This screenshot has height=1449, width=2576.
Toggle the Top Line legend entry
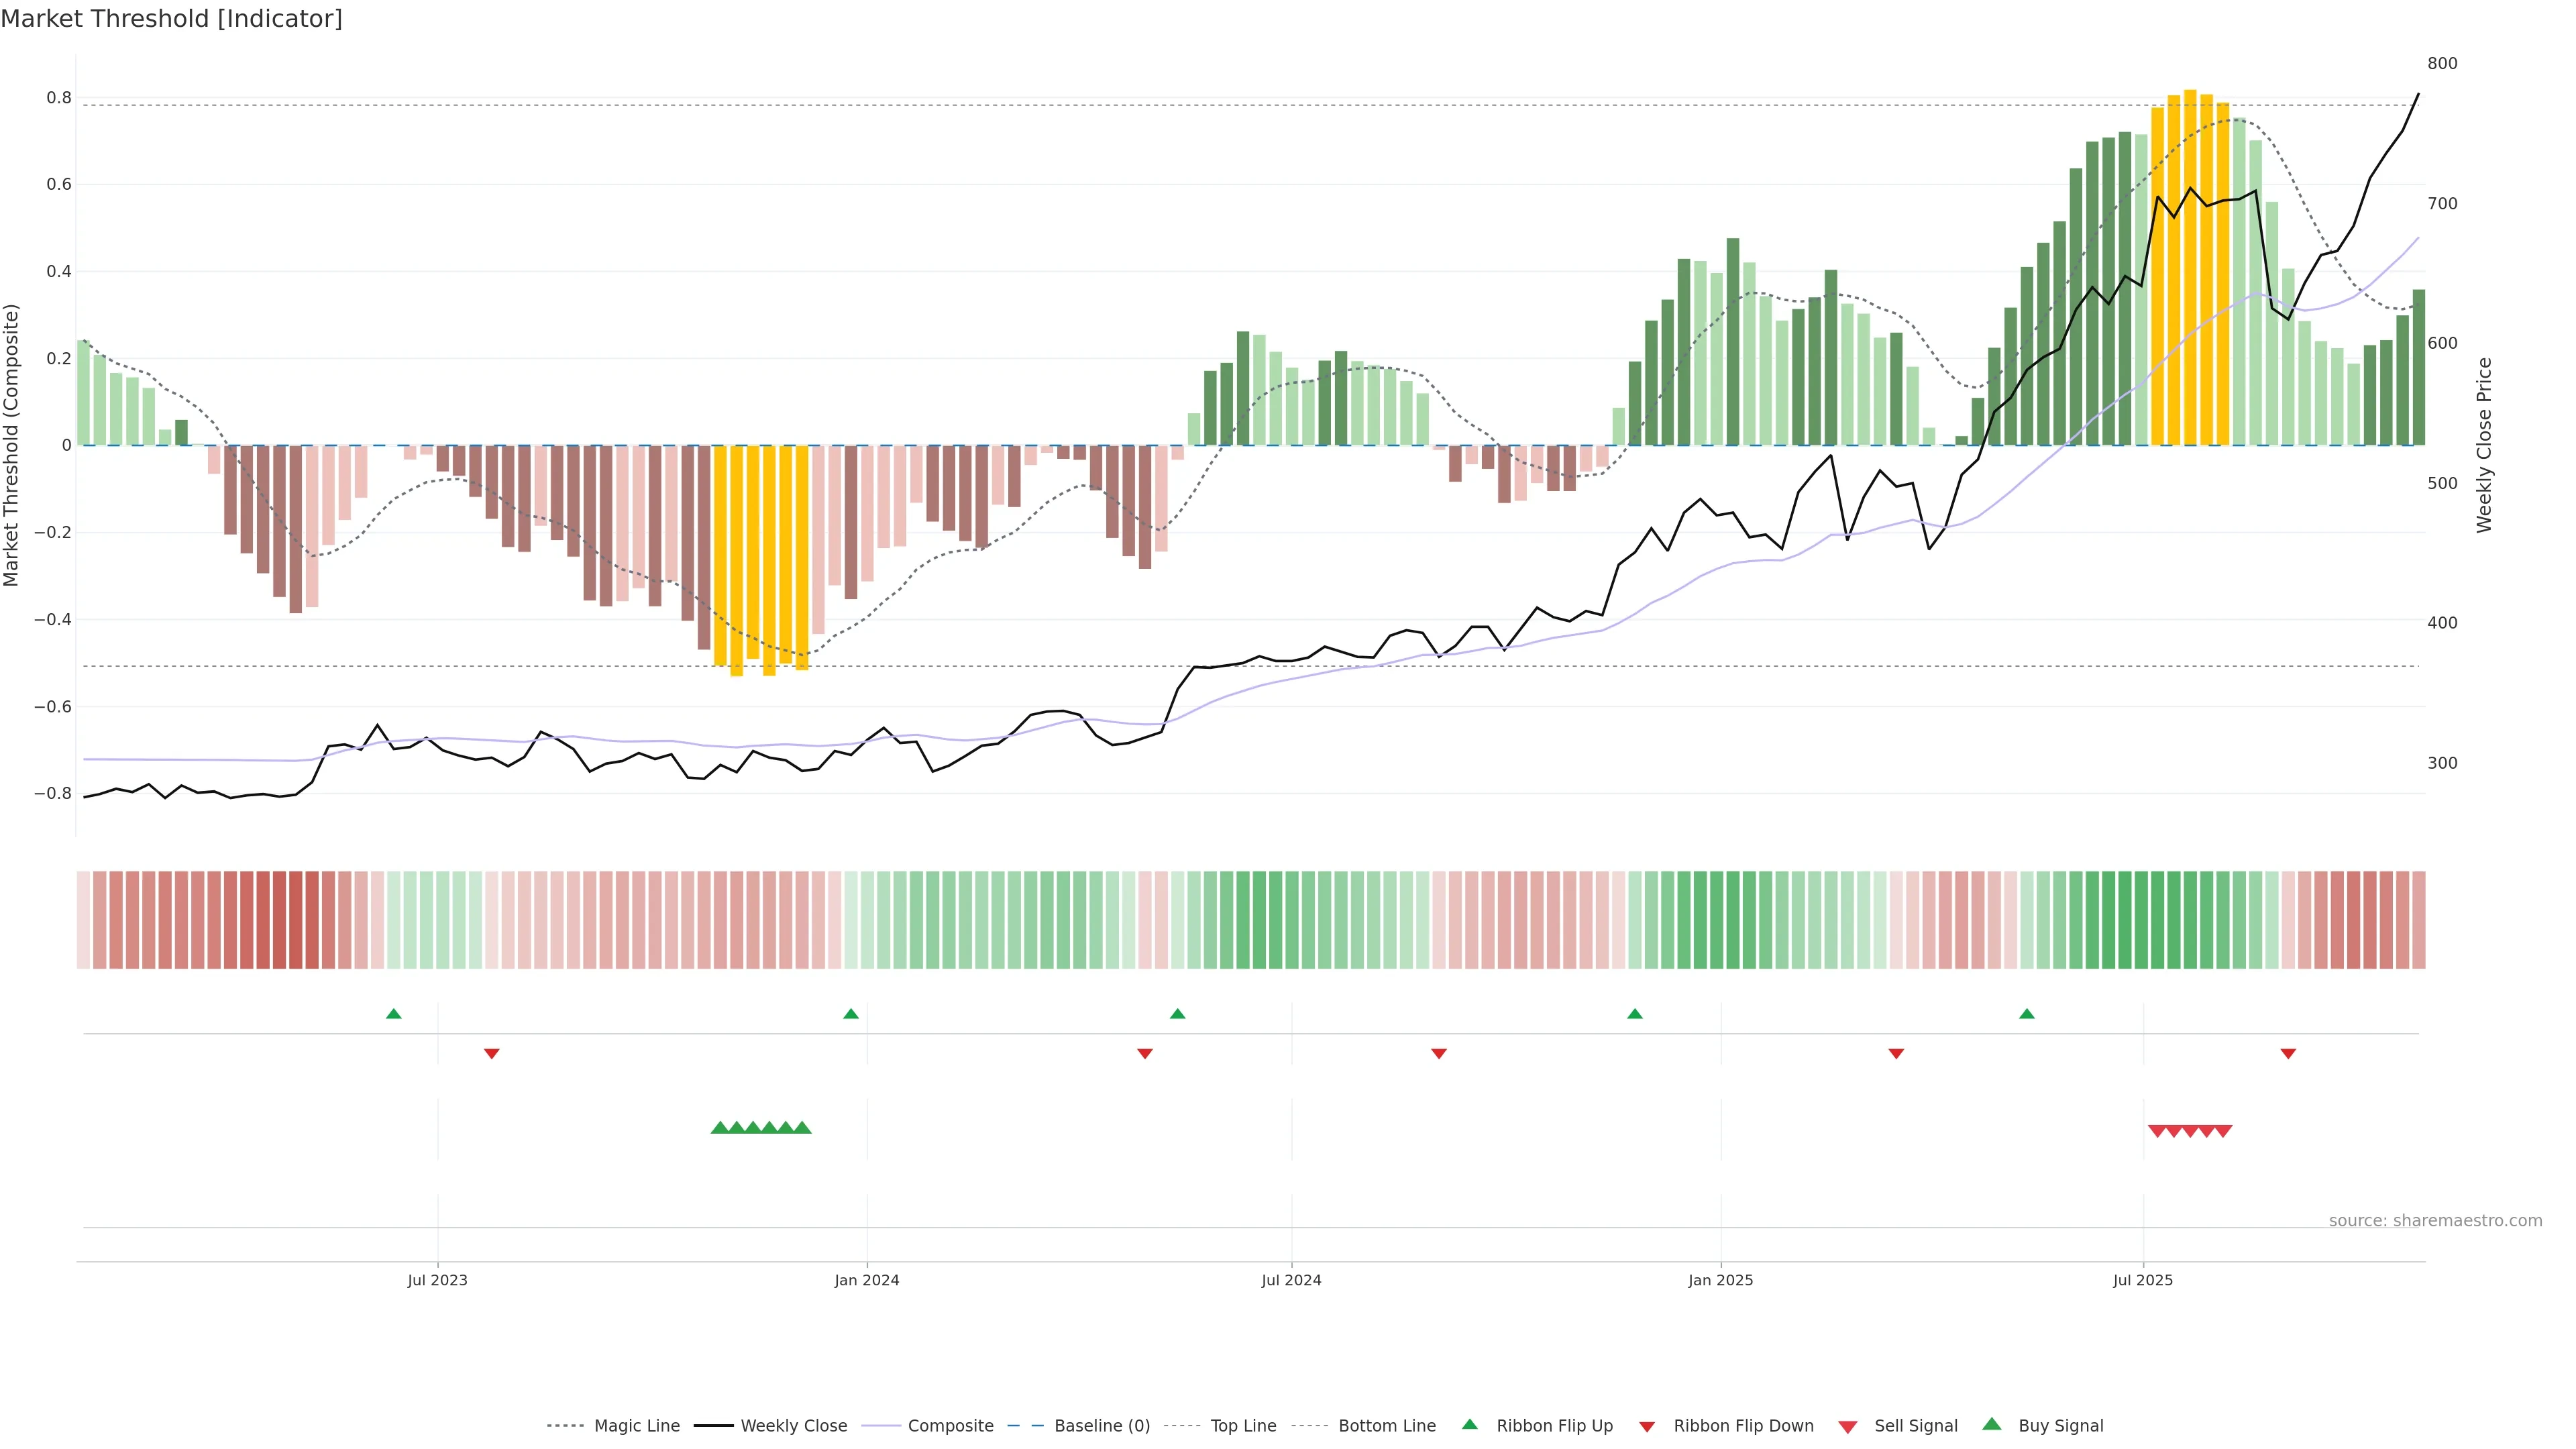(1243, 1426)
